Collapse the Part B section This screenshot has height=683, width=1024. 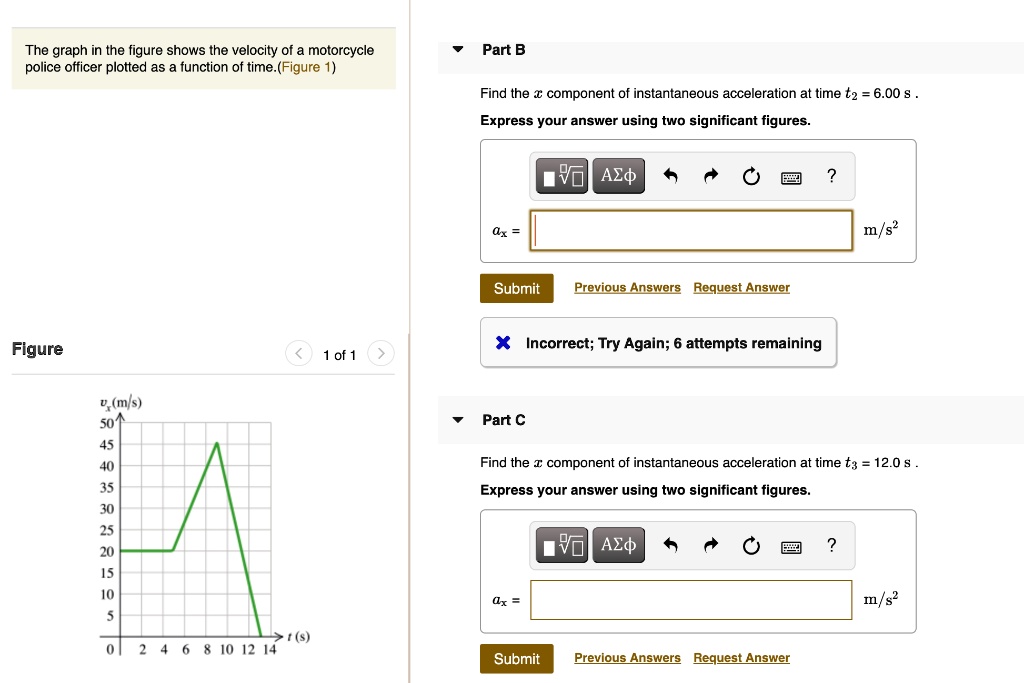pos(458,50)
